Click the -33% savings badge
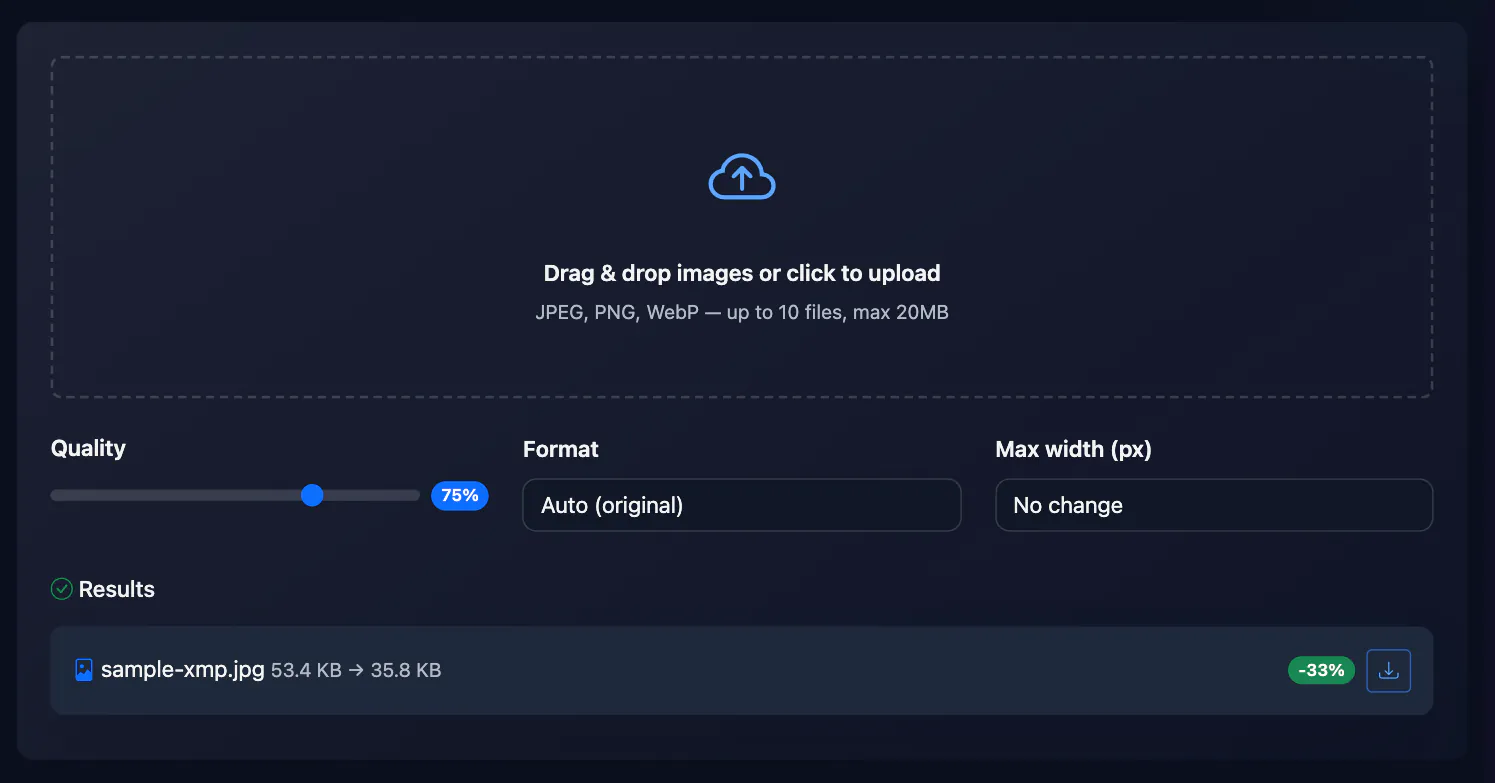The image size is (1495, 783). [x=1321, y=670]
